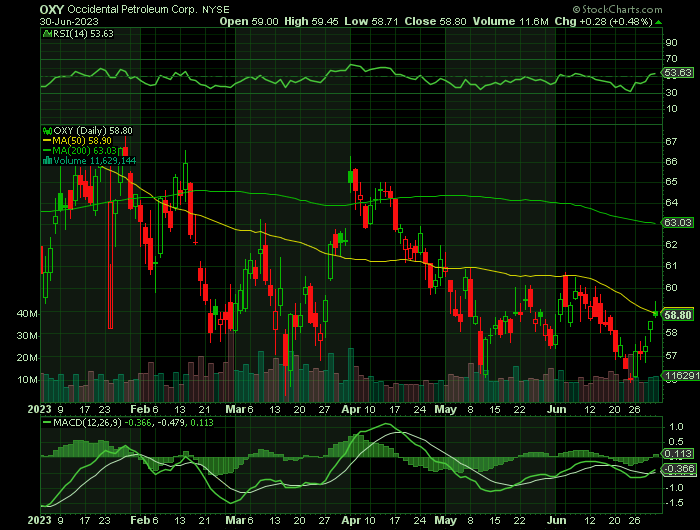The image size is (700, 530).
Task: Click the 90 level on the RSI axis
Action: click(x=671, y=42)
